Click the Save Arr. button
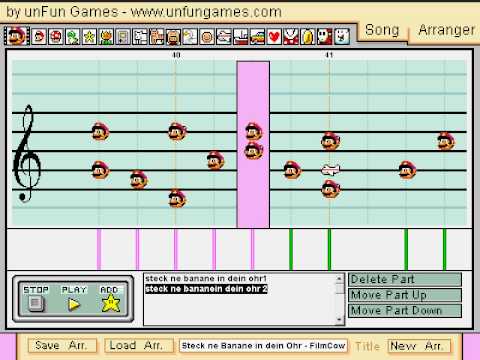Screen dimensions: 480x360 pos(62,346)
